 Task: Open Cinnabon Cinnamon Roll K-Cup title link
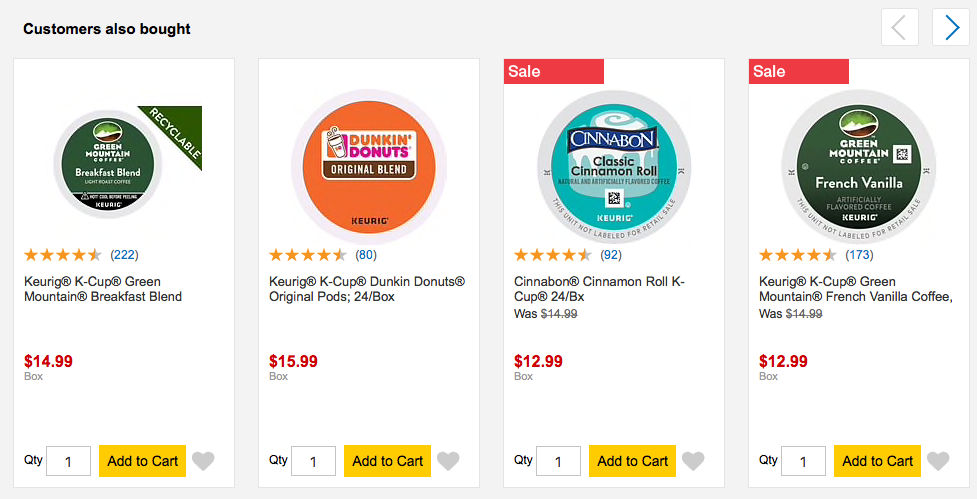[x=599, y=289]
